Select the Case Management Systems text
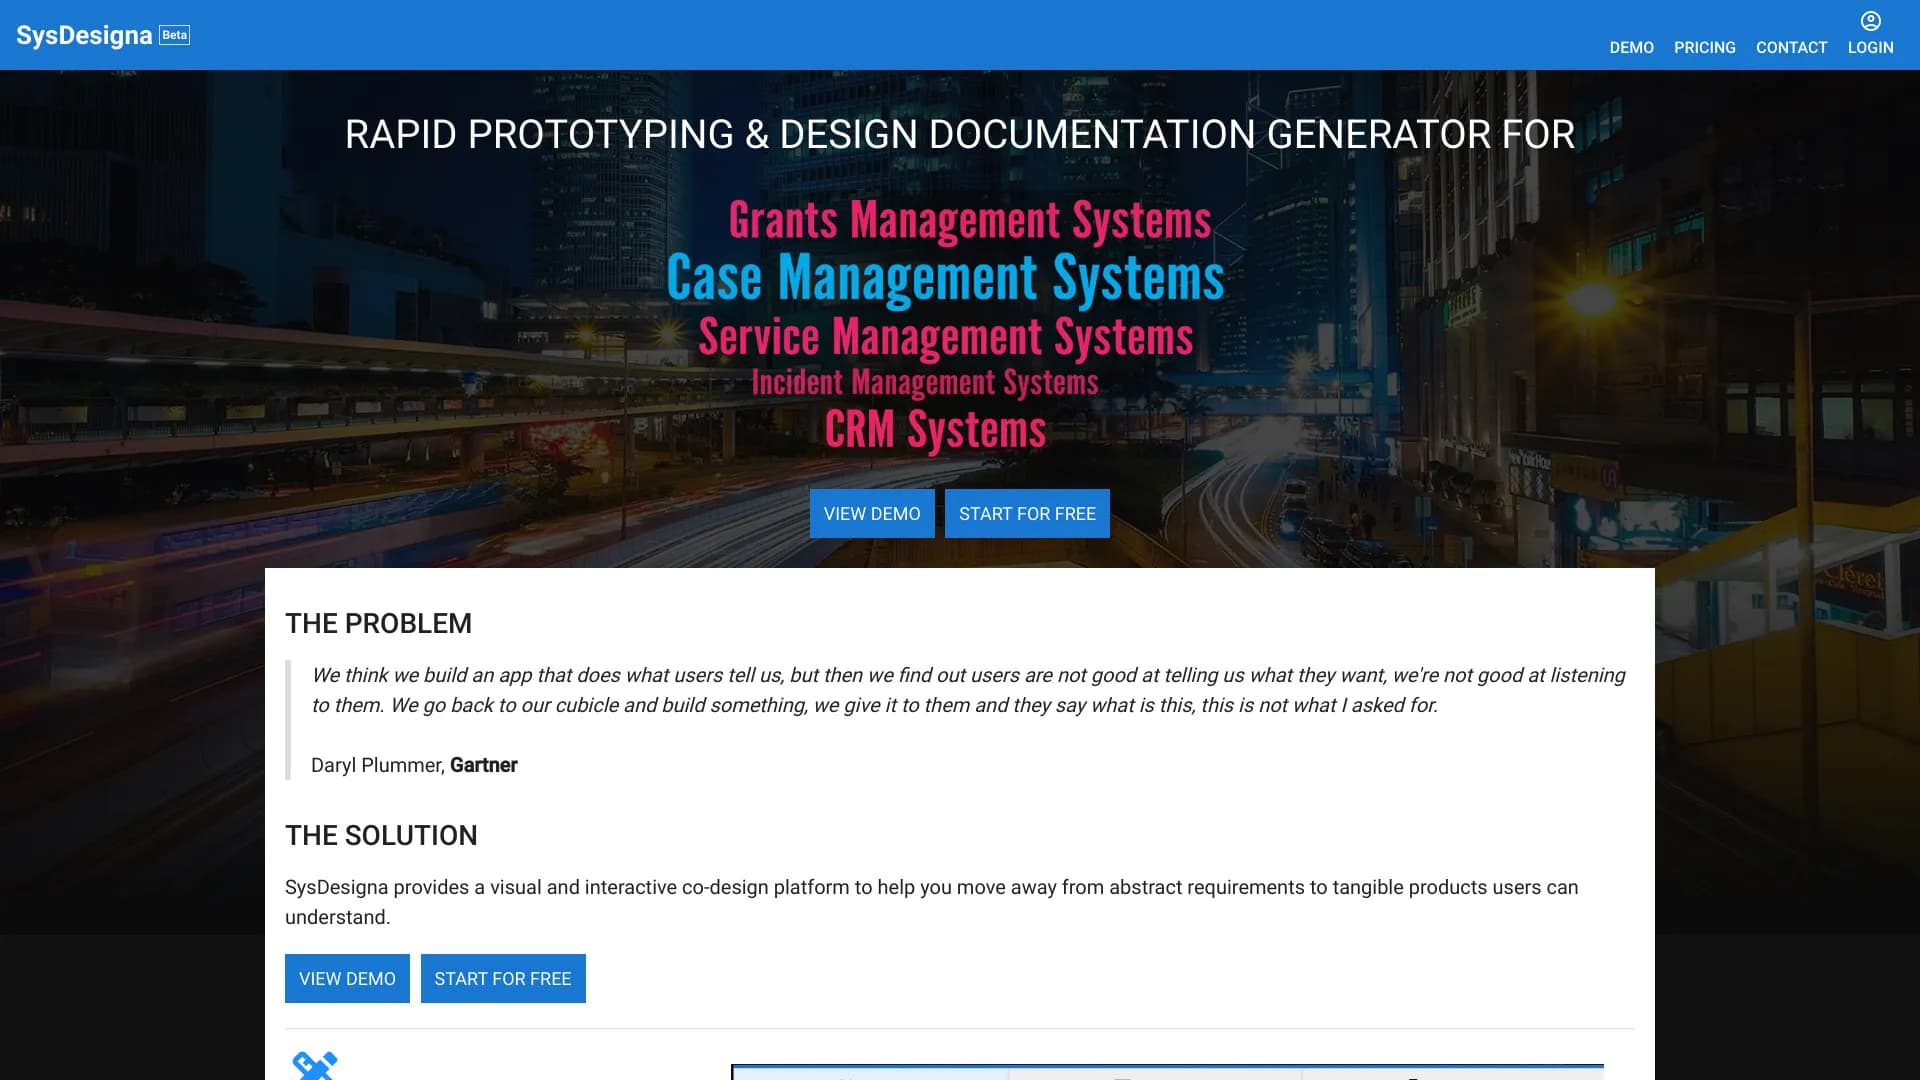The width and height of the screenshot is (1920, 1080). point(946,277)
